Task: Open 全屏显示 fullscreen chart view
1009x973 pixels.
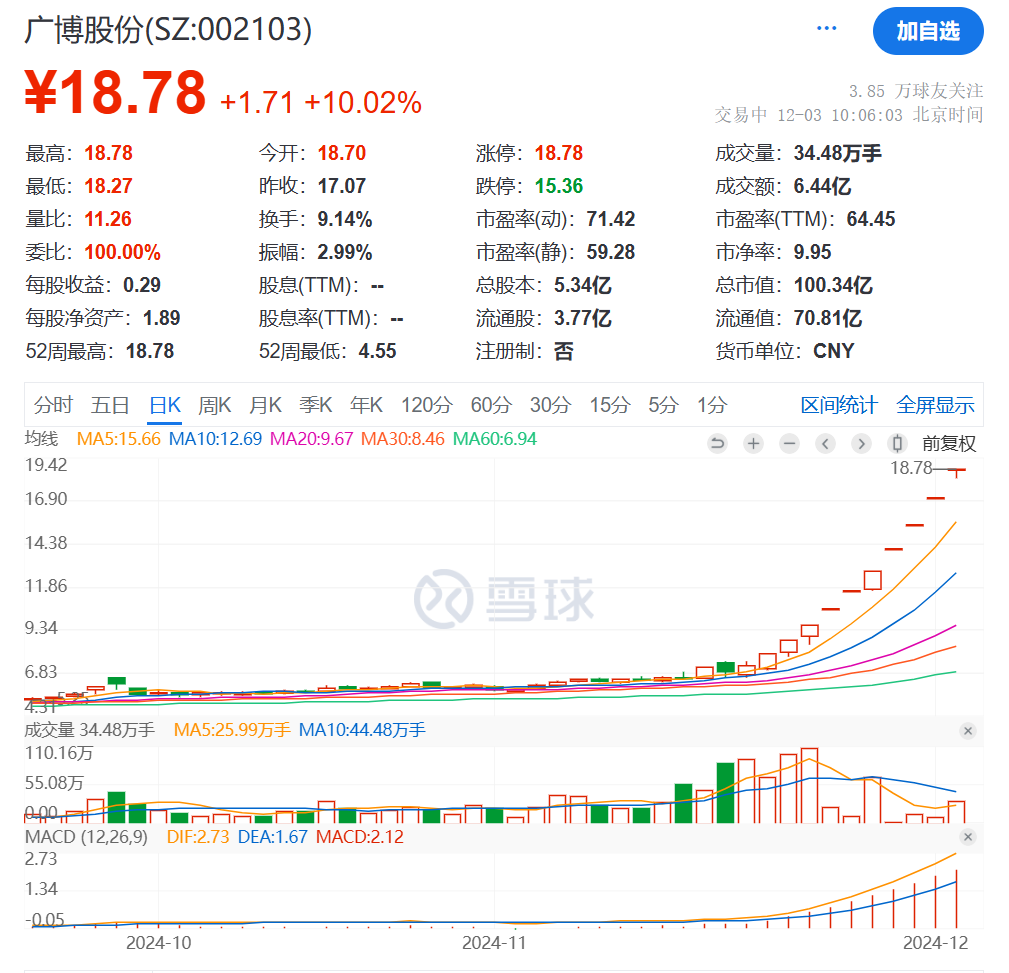Action: (x=935, y=405)
